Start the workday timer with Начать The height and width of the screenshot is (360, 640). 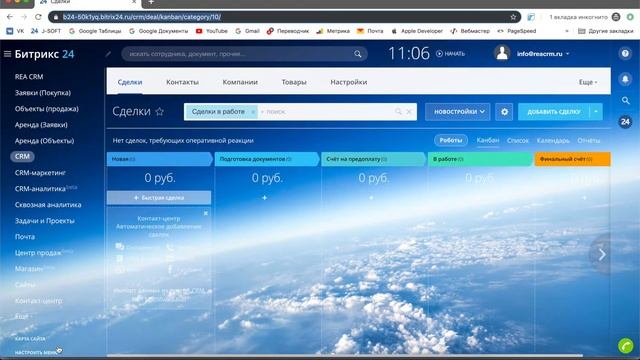pos(451,53)
